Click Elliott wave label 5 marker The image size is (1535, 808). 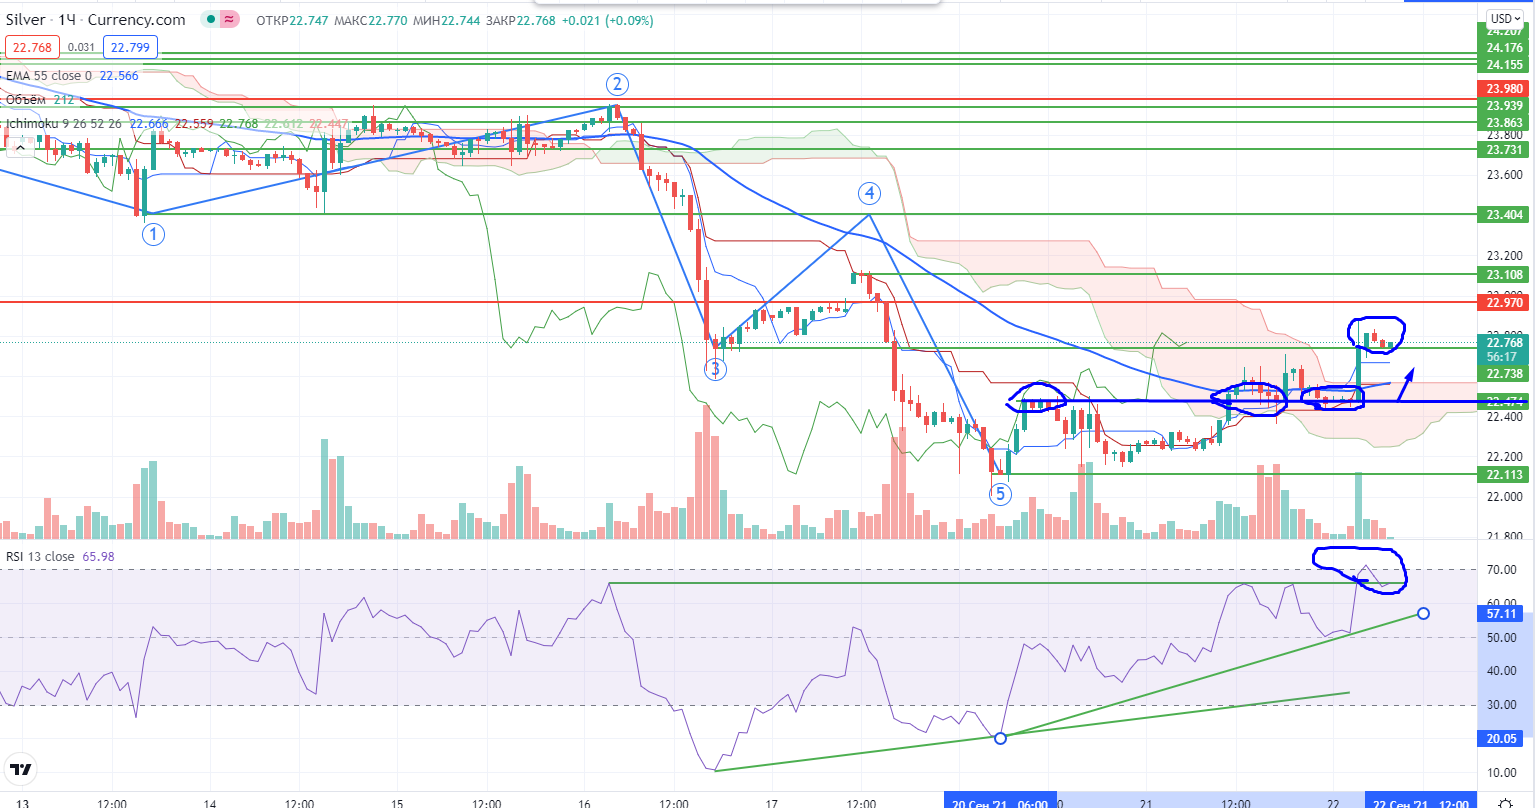click(1000, 494)
